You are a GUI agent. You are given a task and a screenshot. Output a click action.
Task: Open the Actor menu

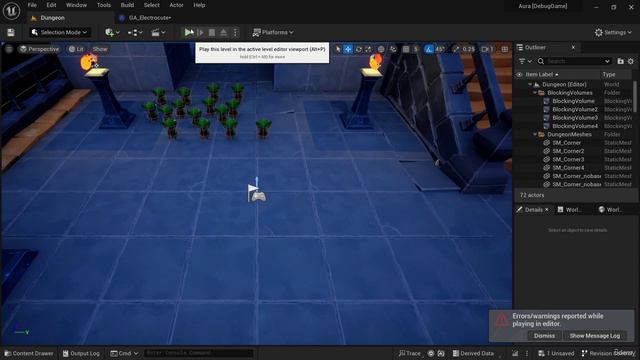click(x=176, y=5)
